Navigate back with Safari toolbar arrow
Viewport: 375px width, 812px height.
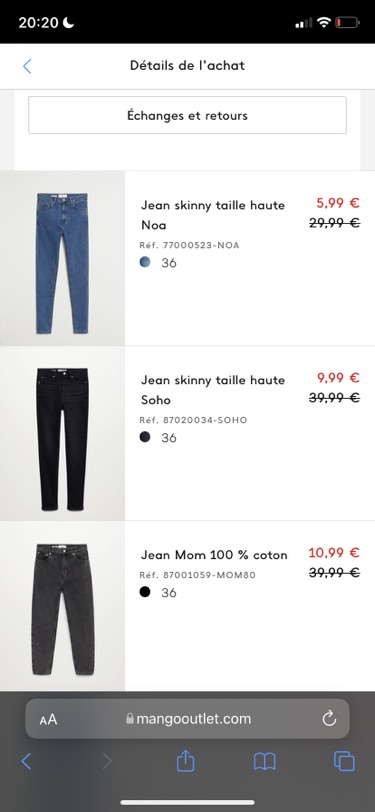coord(26,761)
